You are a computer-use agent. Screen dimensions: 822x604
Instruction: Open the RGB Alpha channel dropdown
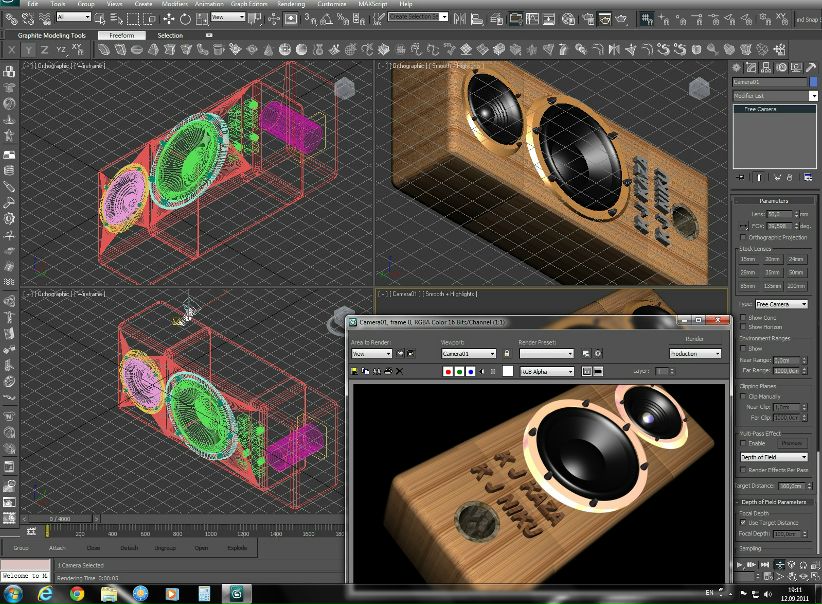pyautogui.click(x=547, y=371)
